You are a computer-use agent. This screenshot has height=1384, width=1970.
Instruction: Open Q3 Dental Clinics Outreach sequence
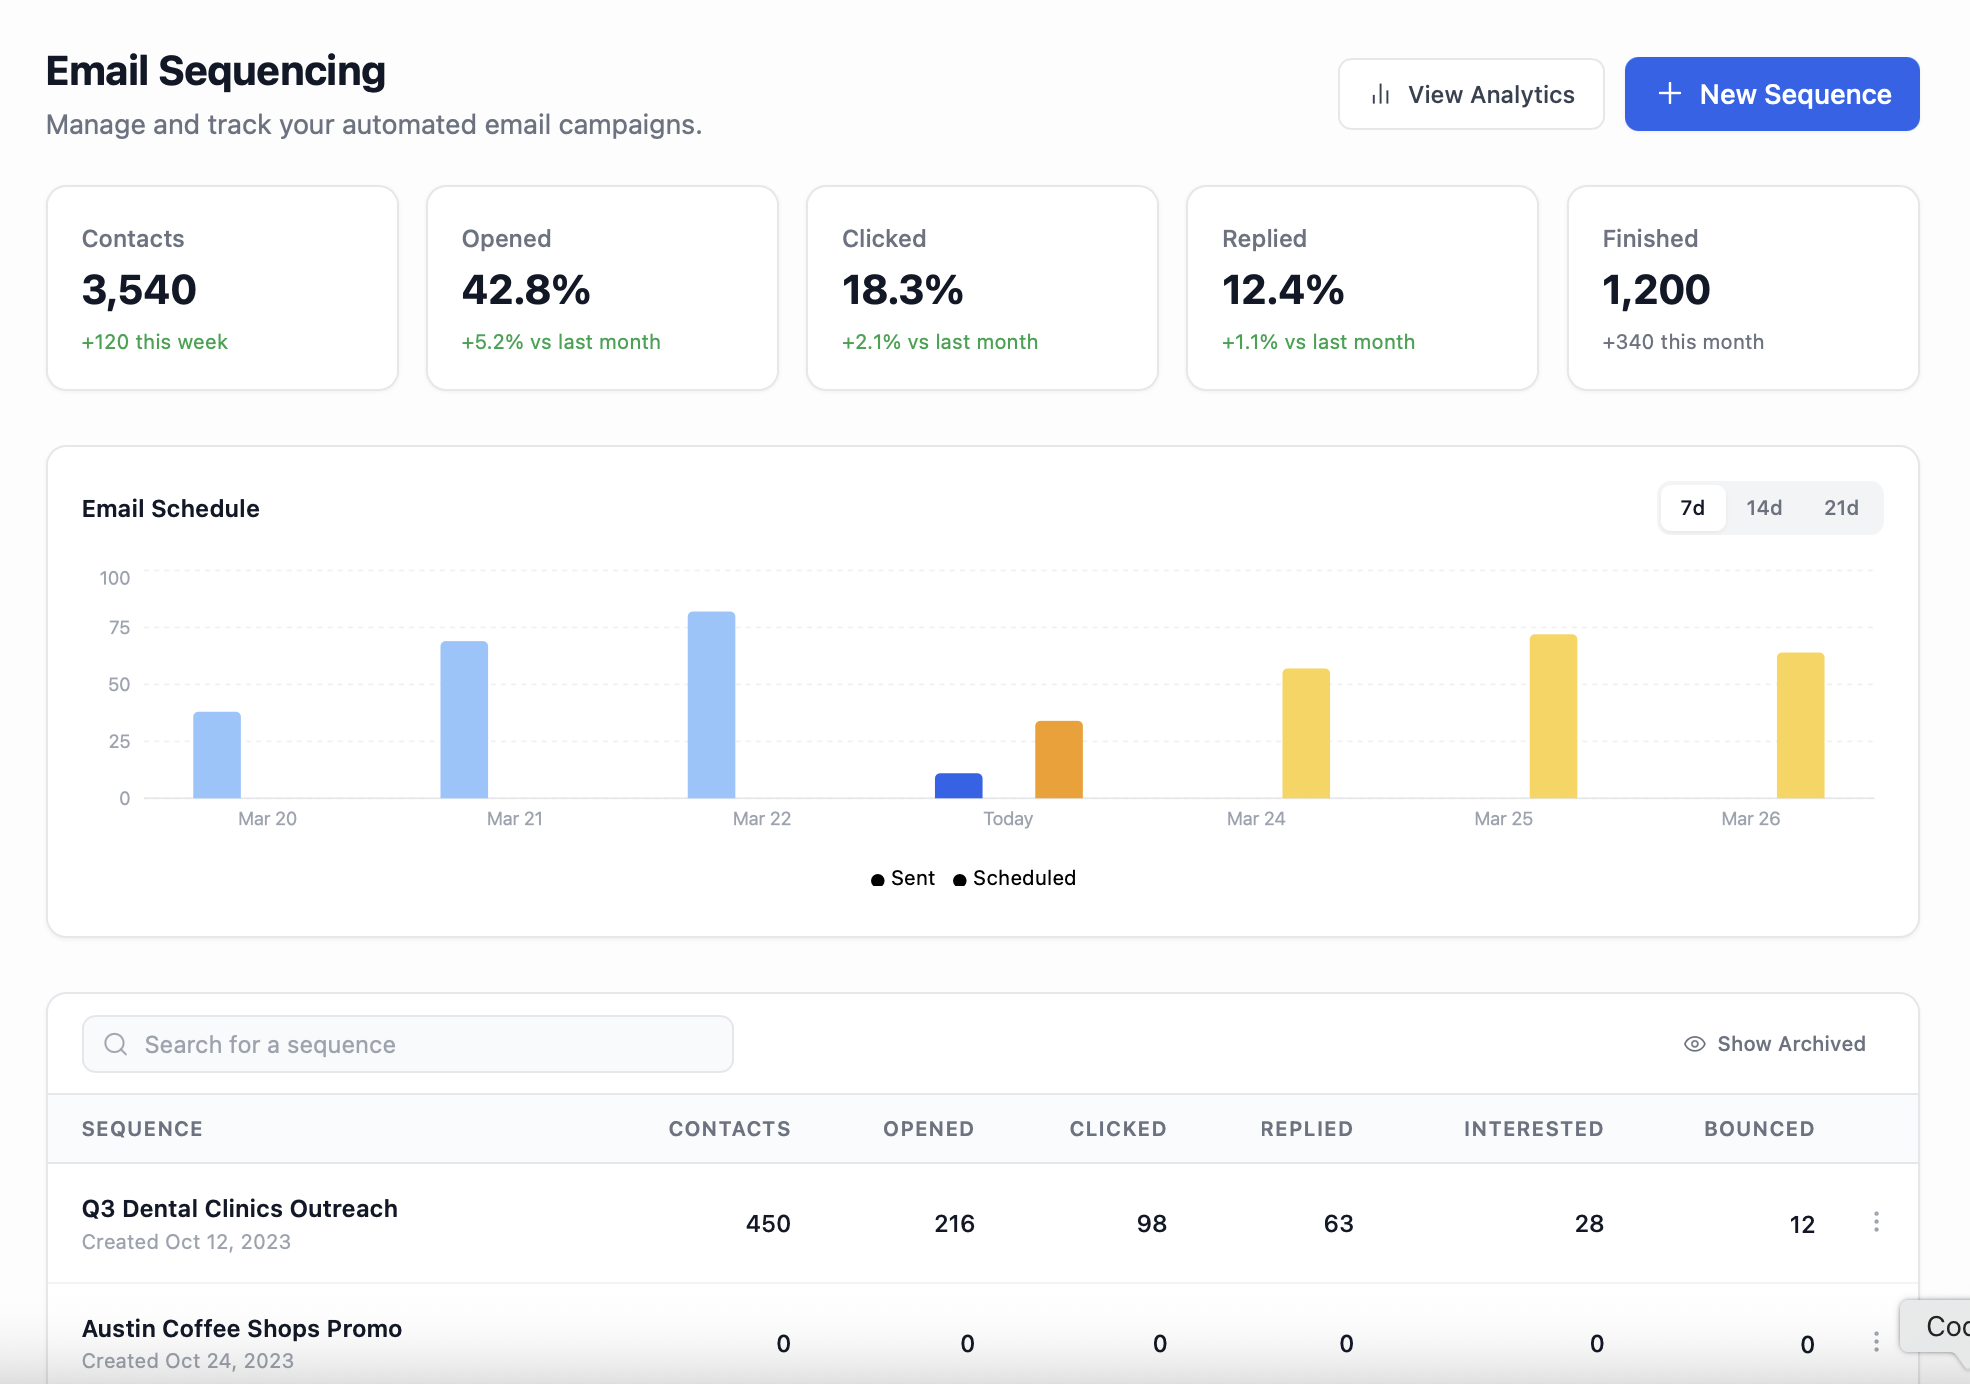tap(240, 1209)
